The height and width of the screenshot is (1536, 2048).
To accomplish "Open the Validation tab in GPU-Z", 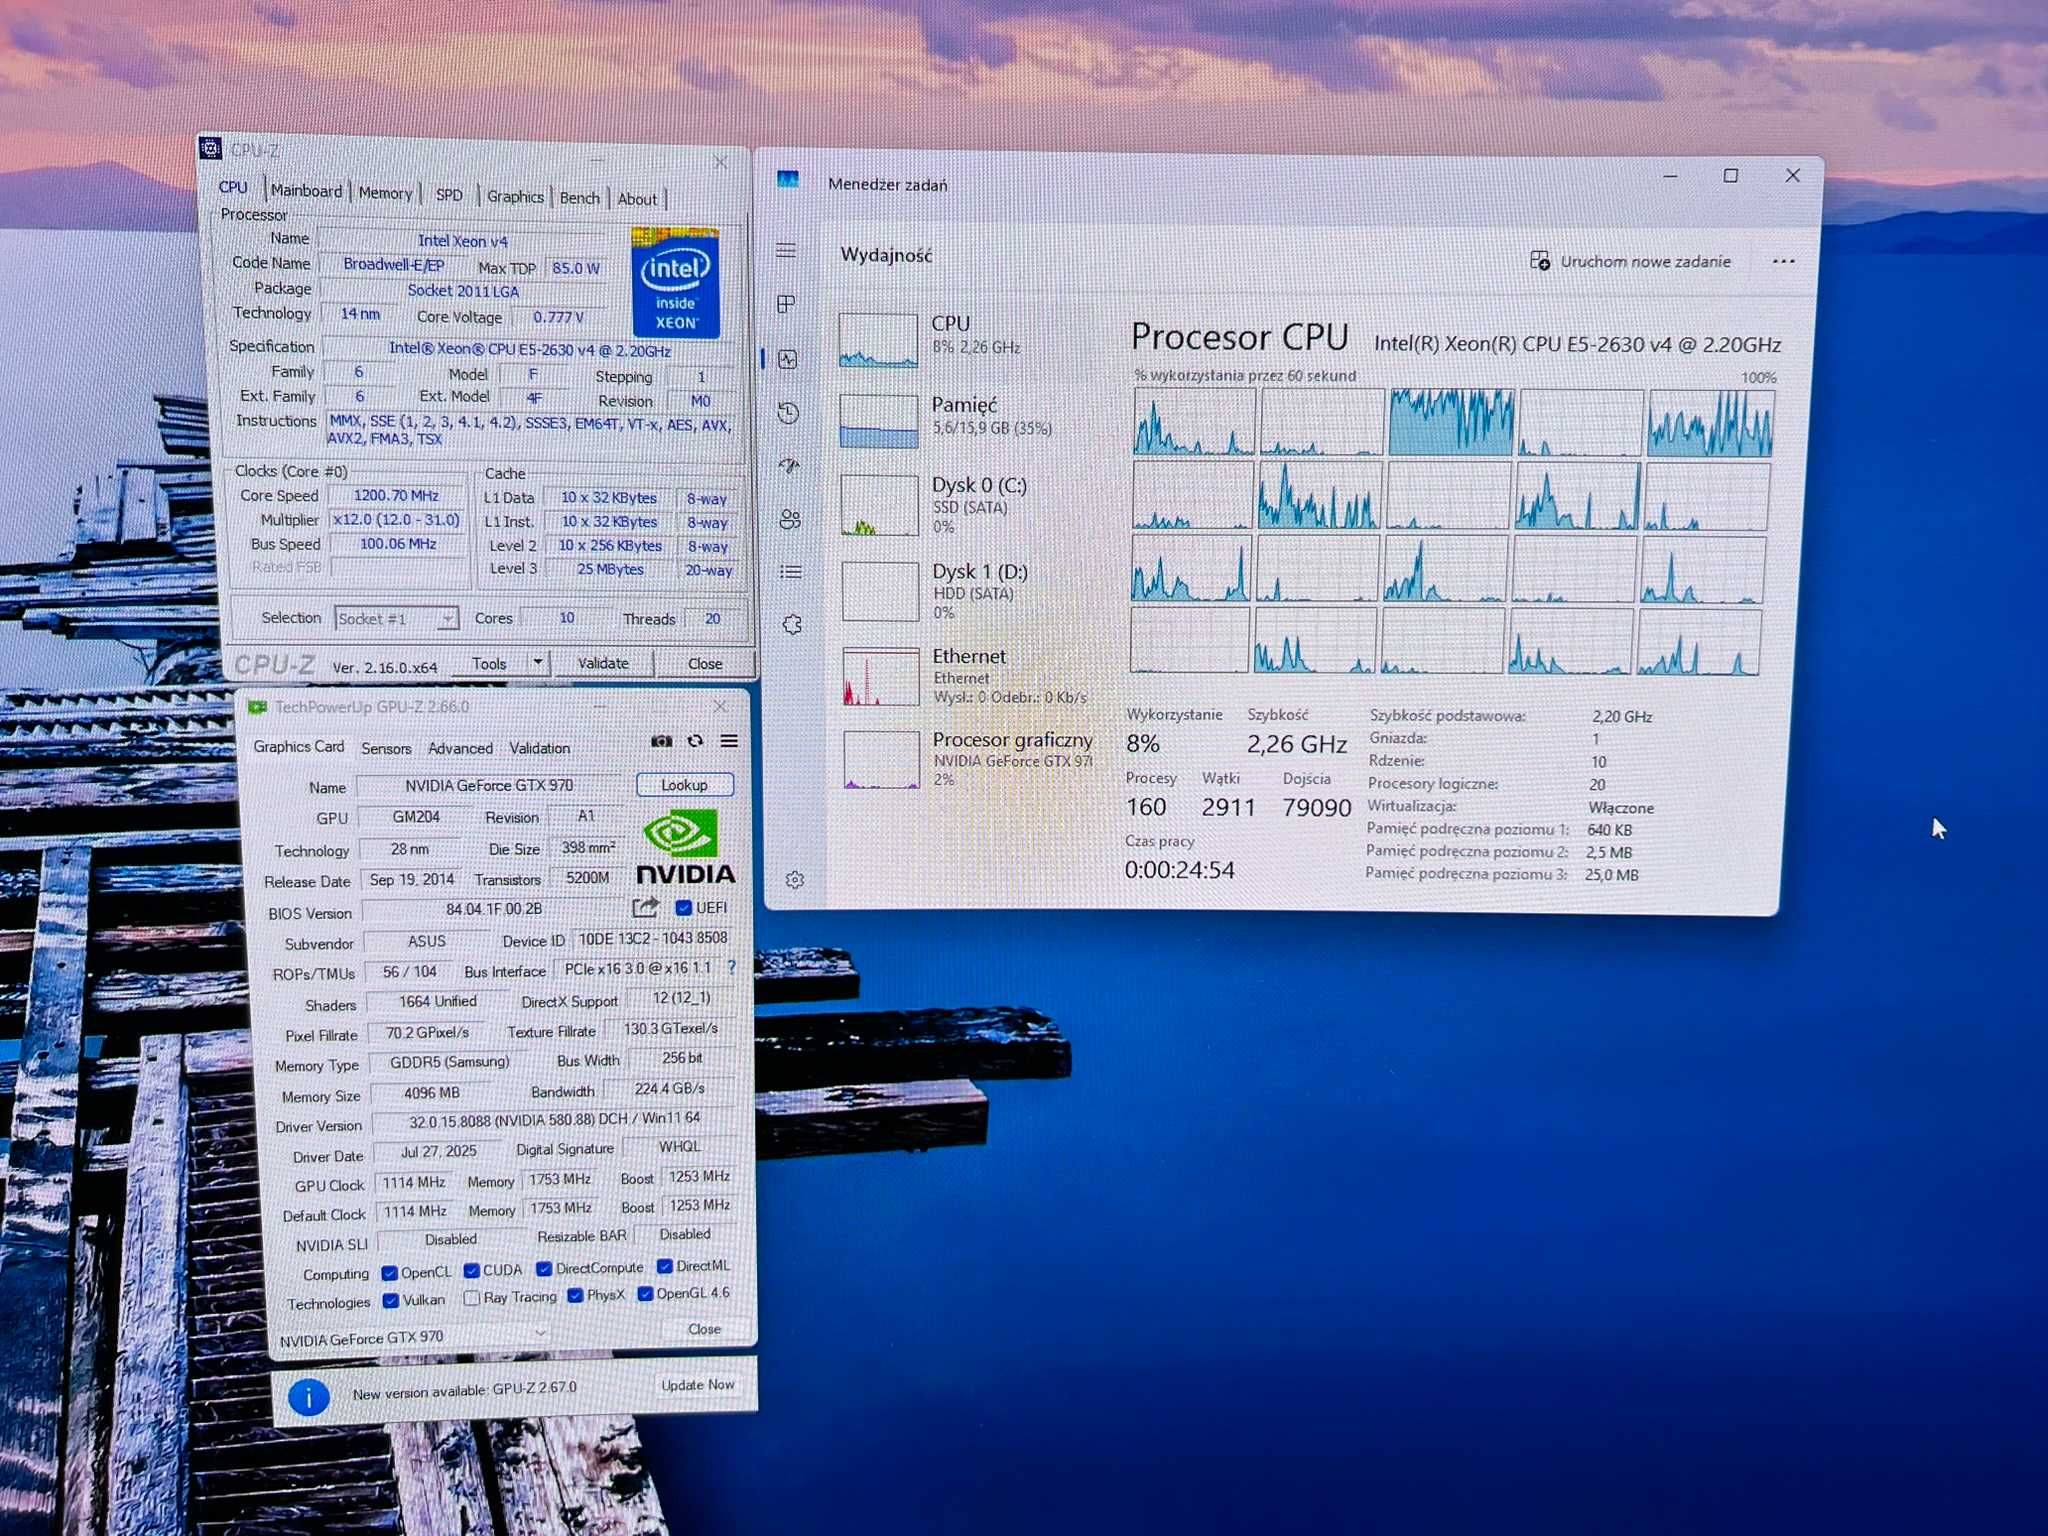I will [x=540, y=748].
